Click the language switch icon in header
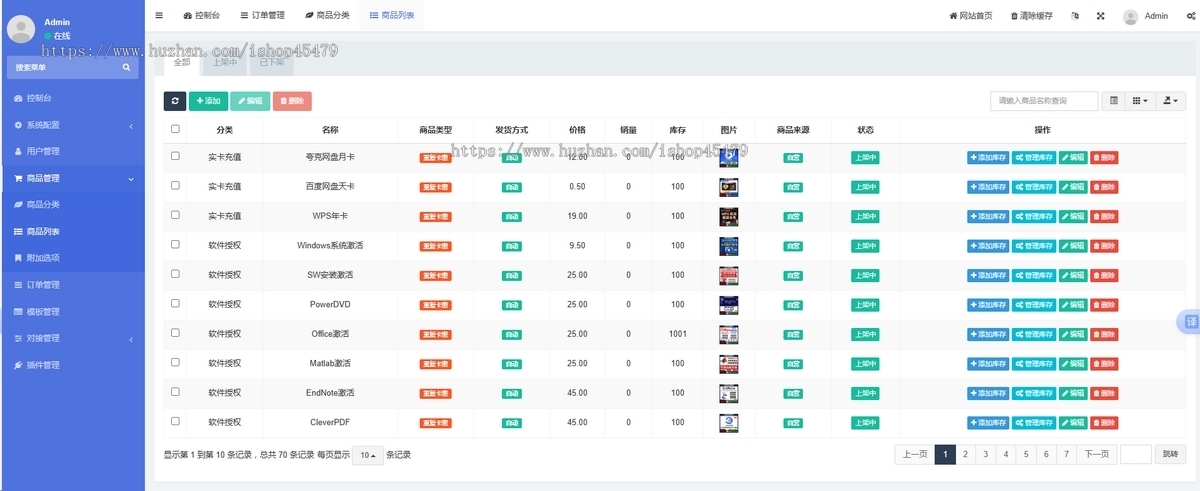1200x491 pixels. [1075, 16]
